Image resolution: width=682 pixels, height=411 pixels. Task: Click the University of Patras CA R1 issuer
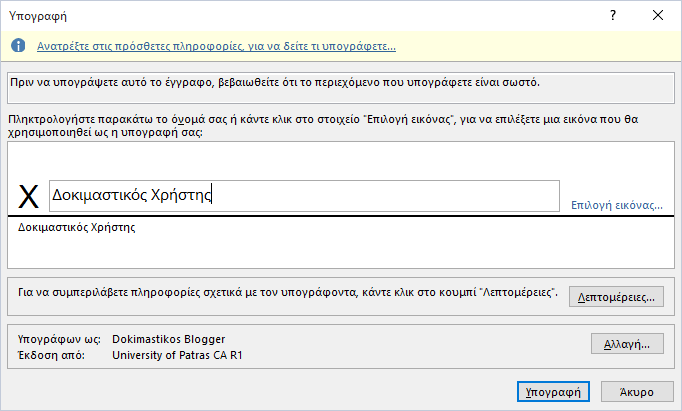point(177,355)
